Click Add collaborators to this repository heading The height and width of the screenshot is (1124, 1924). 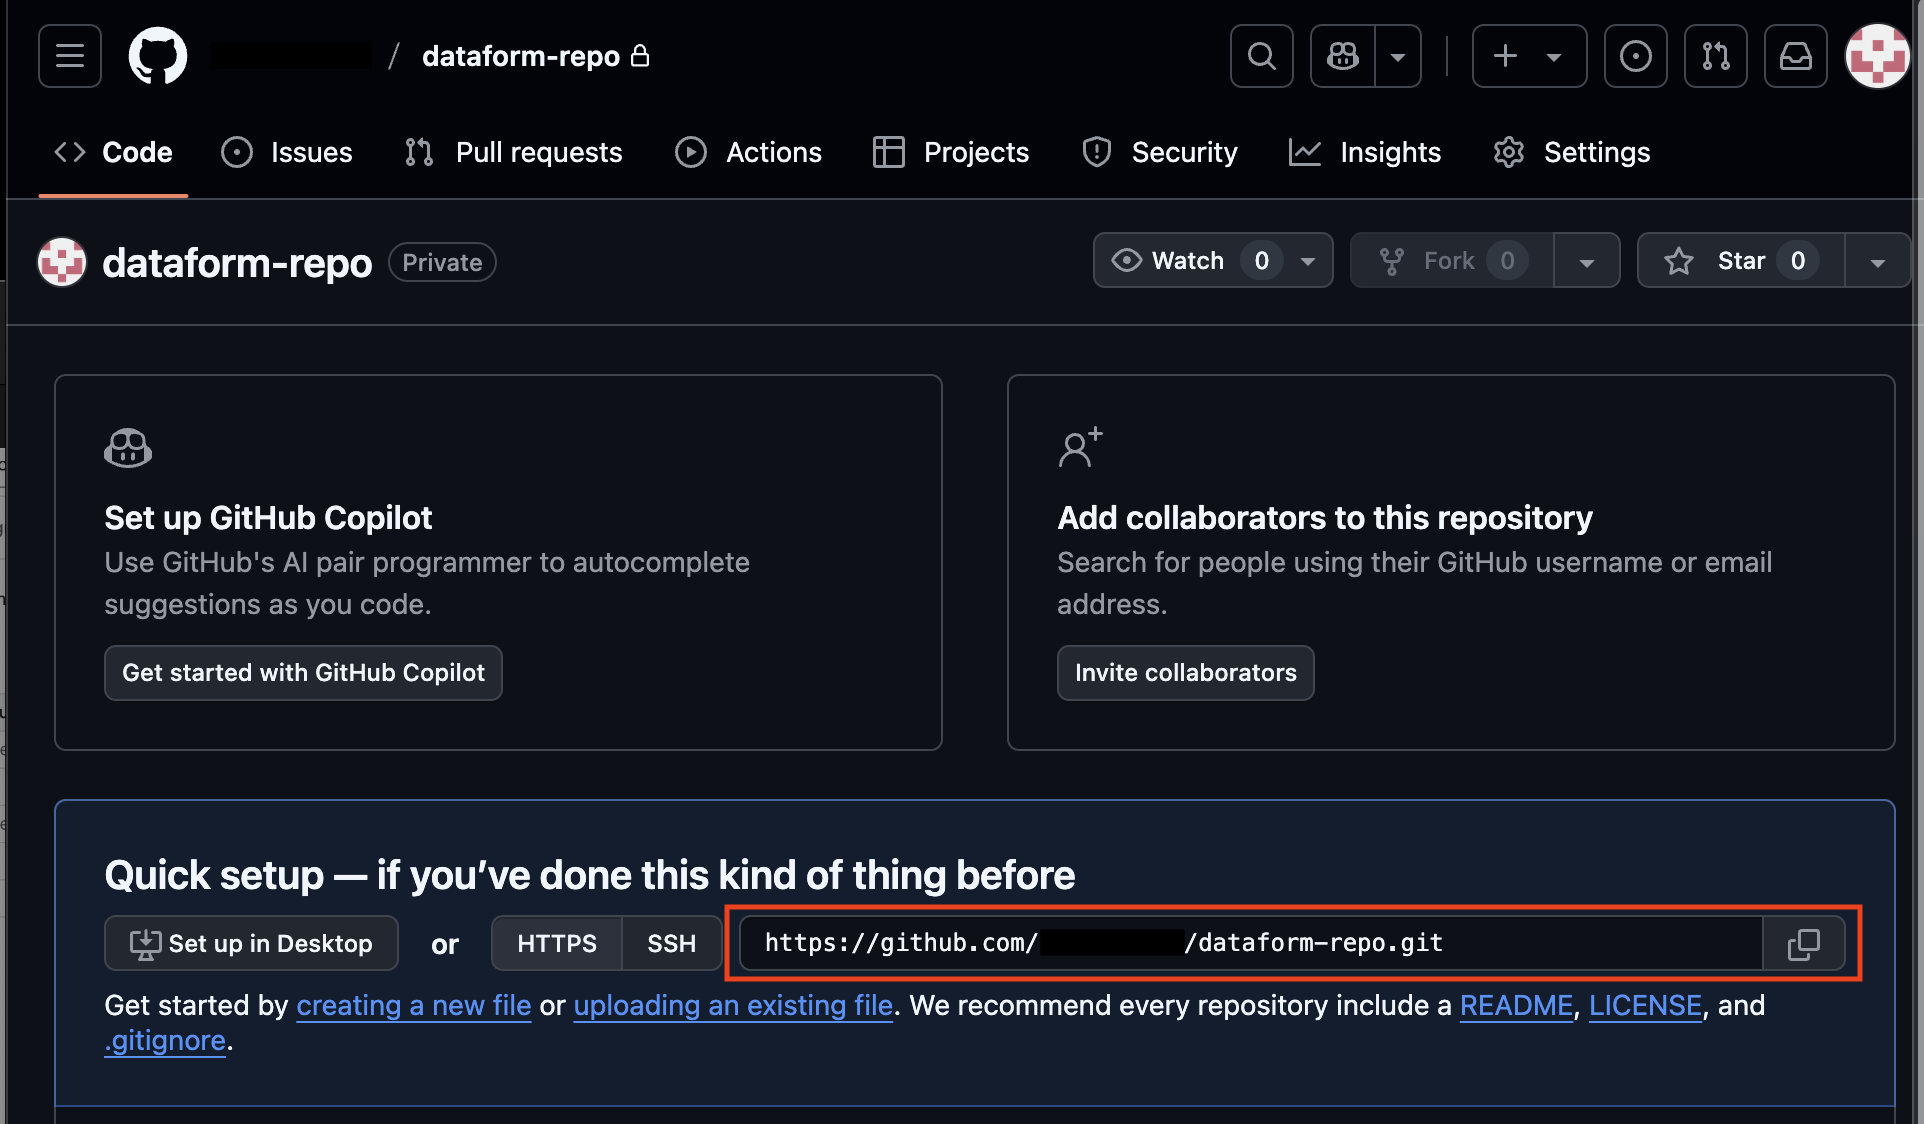(1325, 518)
